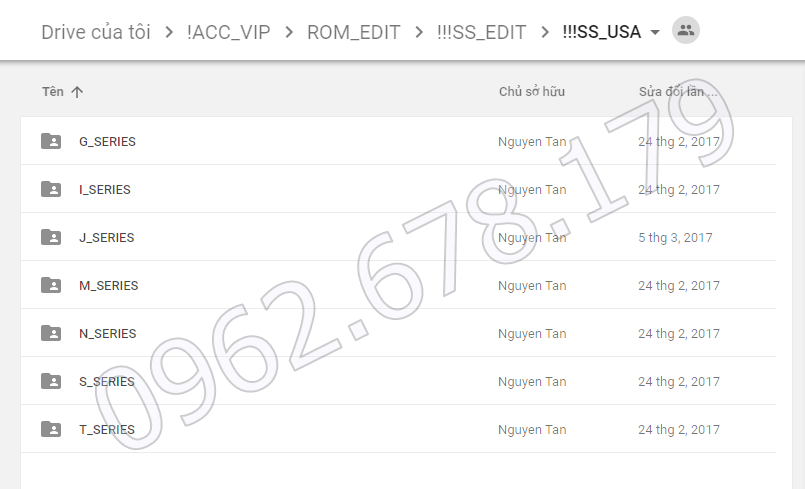805x489 pixels.
Task: Reverse sort order with the Tên arrow
Action: (77, 92)
